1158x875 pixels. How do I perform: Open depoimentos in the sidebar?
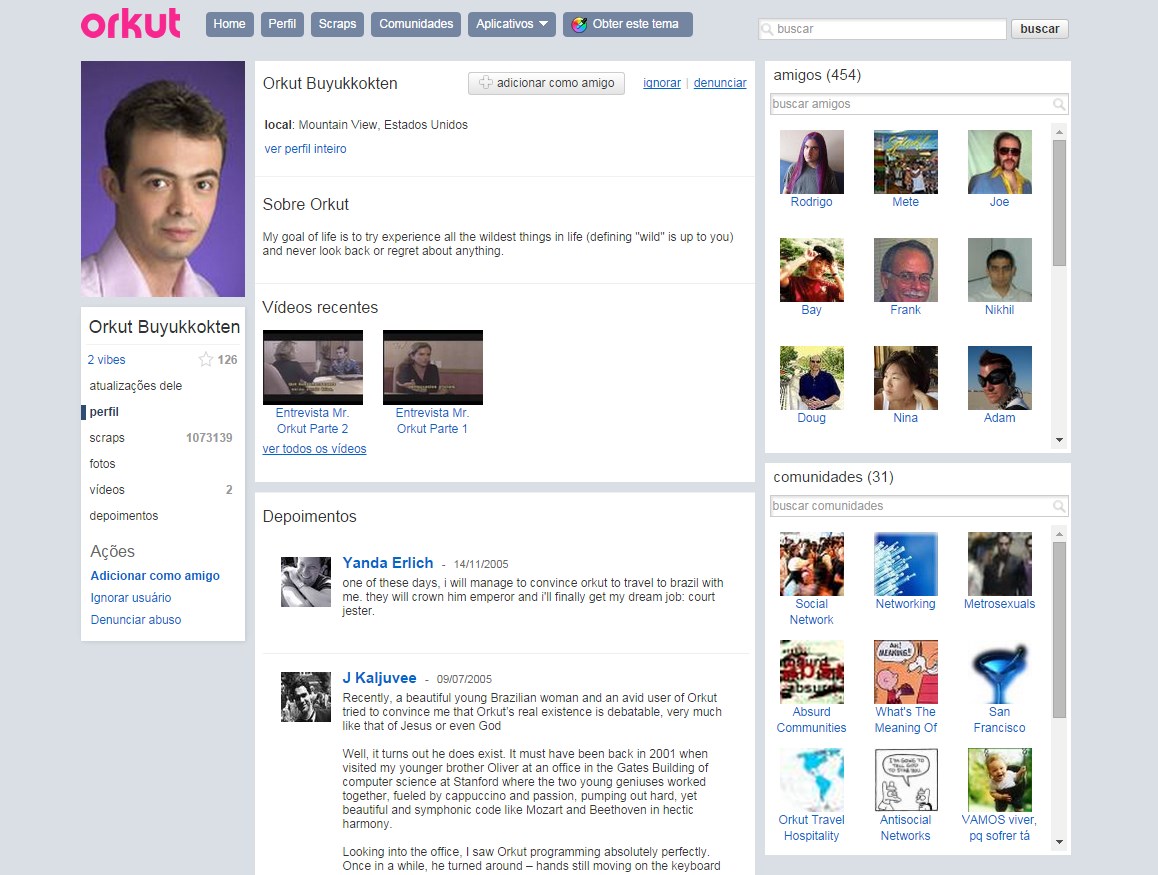coord(124,515)
